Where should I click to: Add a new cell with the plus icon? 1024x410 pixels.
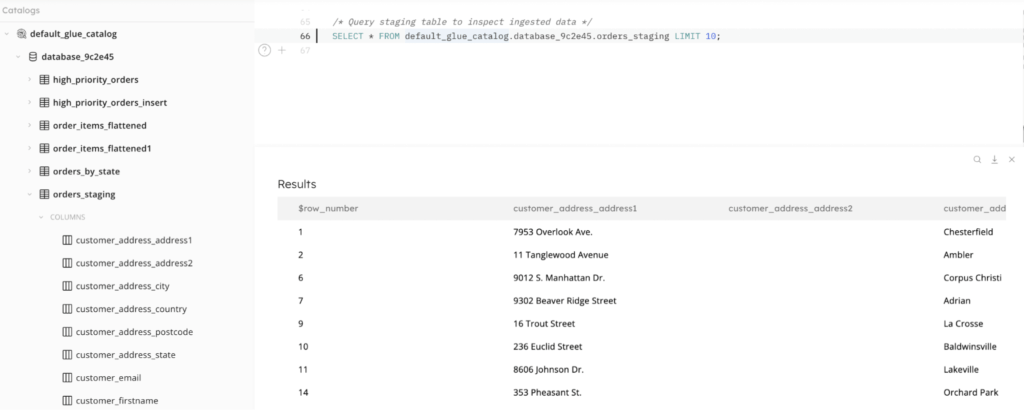click(281, 50)
